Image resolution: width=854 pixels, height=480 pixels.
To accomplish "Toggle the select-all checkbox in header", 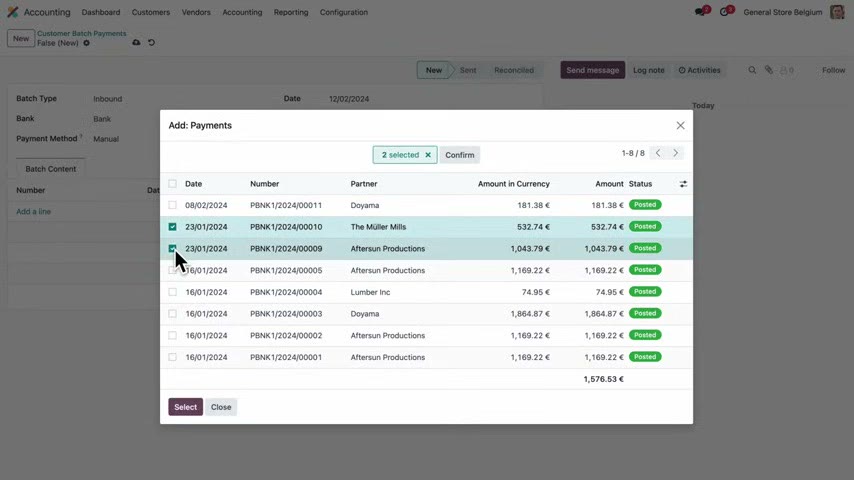I will click(x=173, y=184).
